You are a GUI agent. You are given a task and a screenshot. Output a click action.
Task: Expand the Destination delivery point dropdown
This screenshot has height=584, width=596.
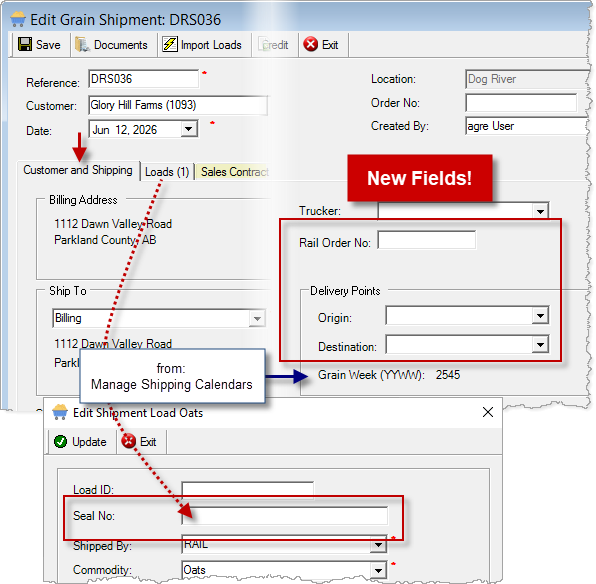540,344
